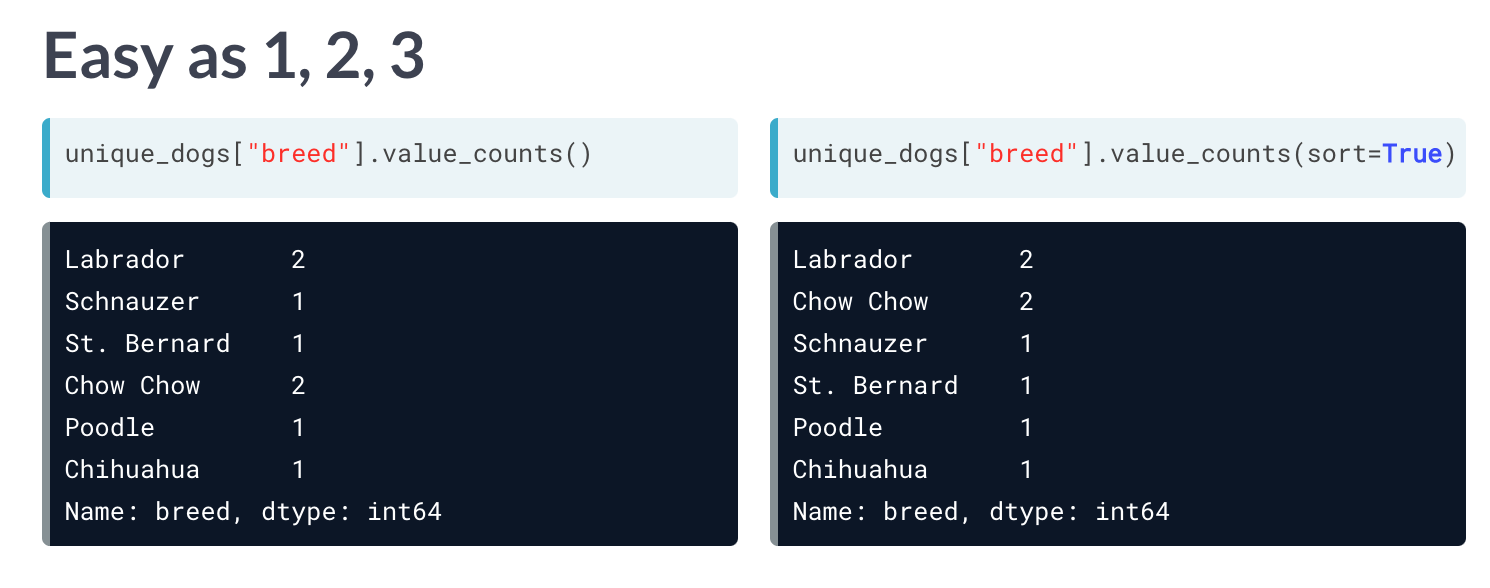Click Schnauzer row in the unsorted value_counts() output
The image size is (1490, 588).
point(185,302)
